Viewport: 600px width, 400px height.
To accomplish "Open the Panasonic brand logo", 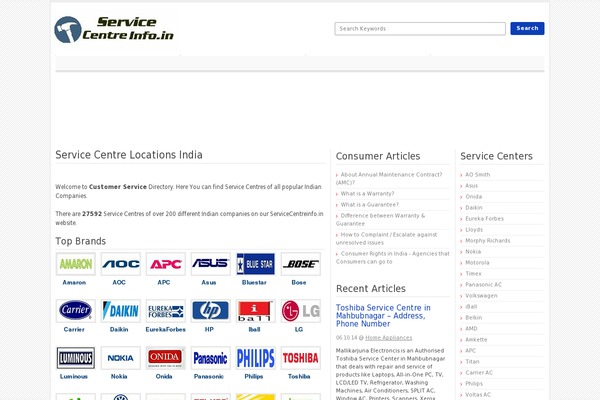I will (x=210, y=358).
